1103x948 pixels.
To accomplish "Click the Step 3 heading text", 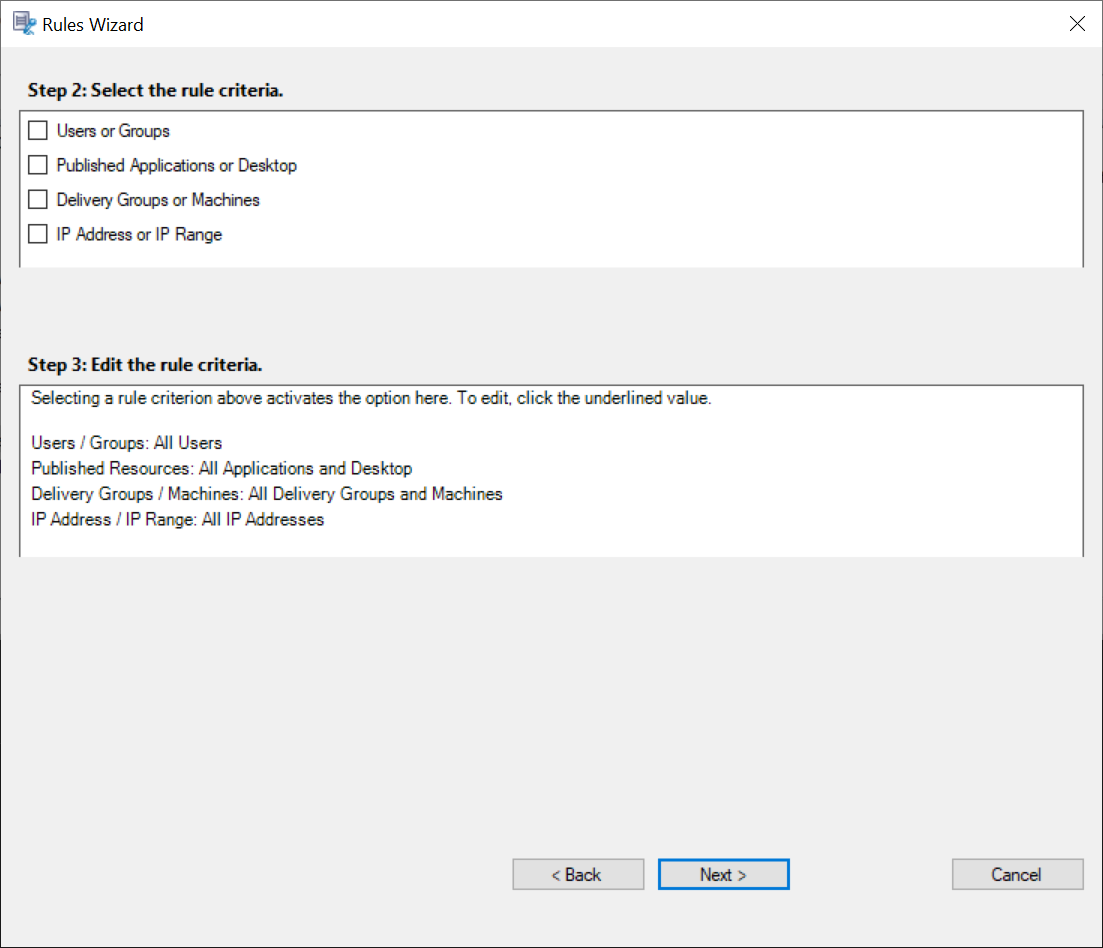I will [145, 364].
